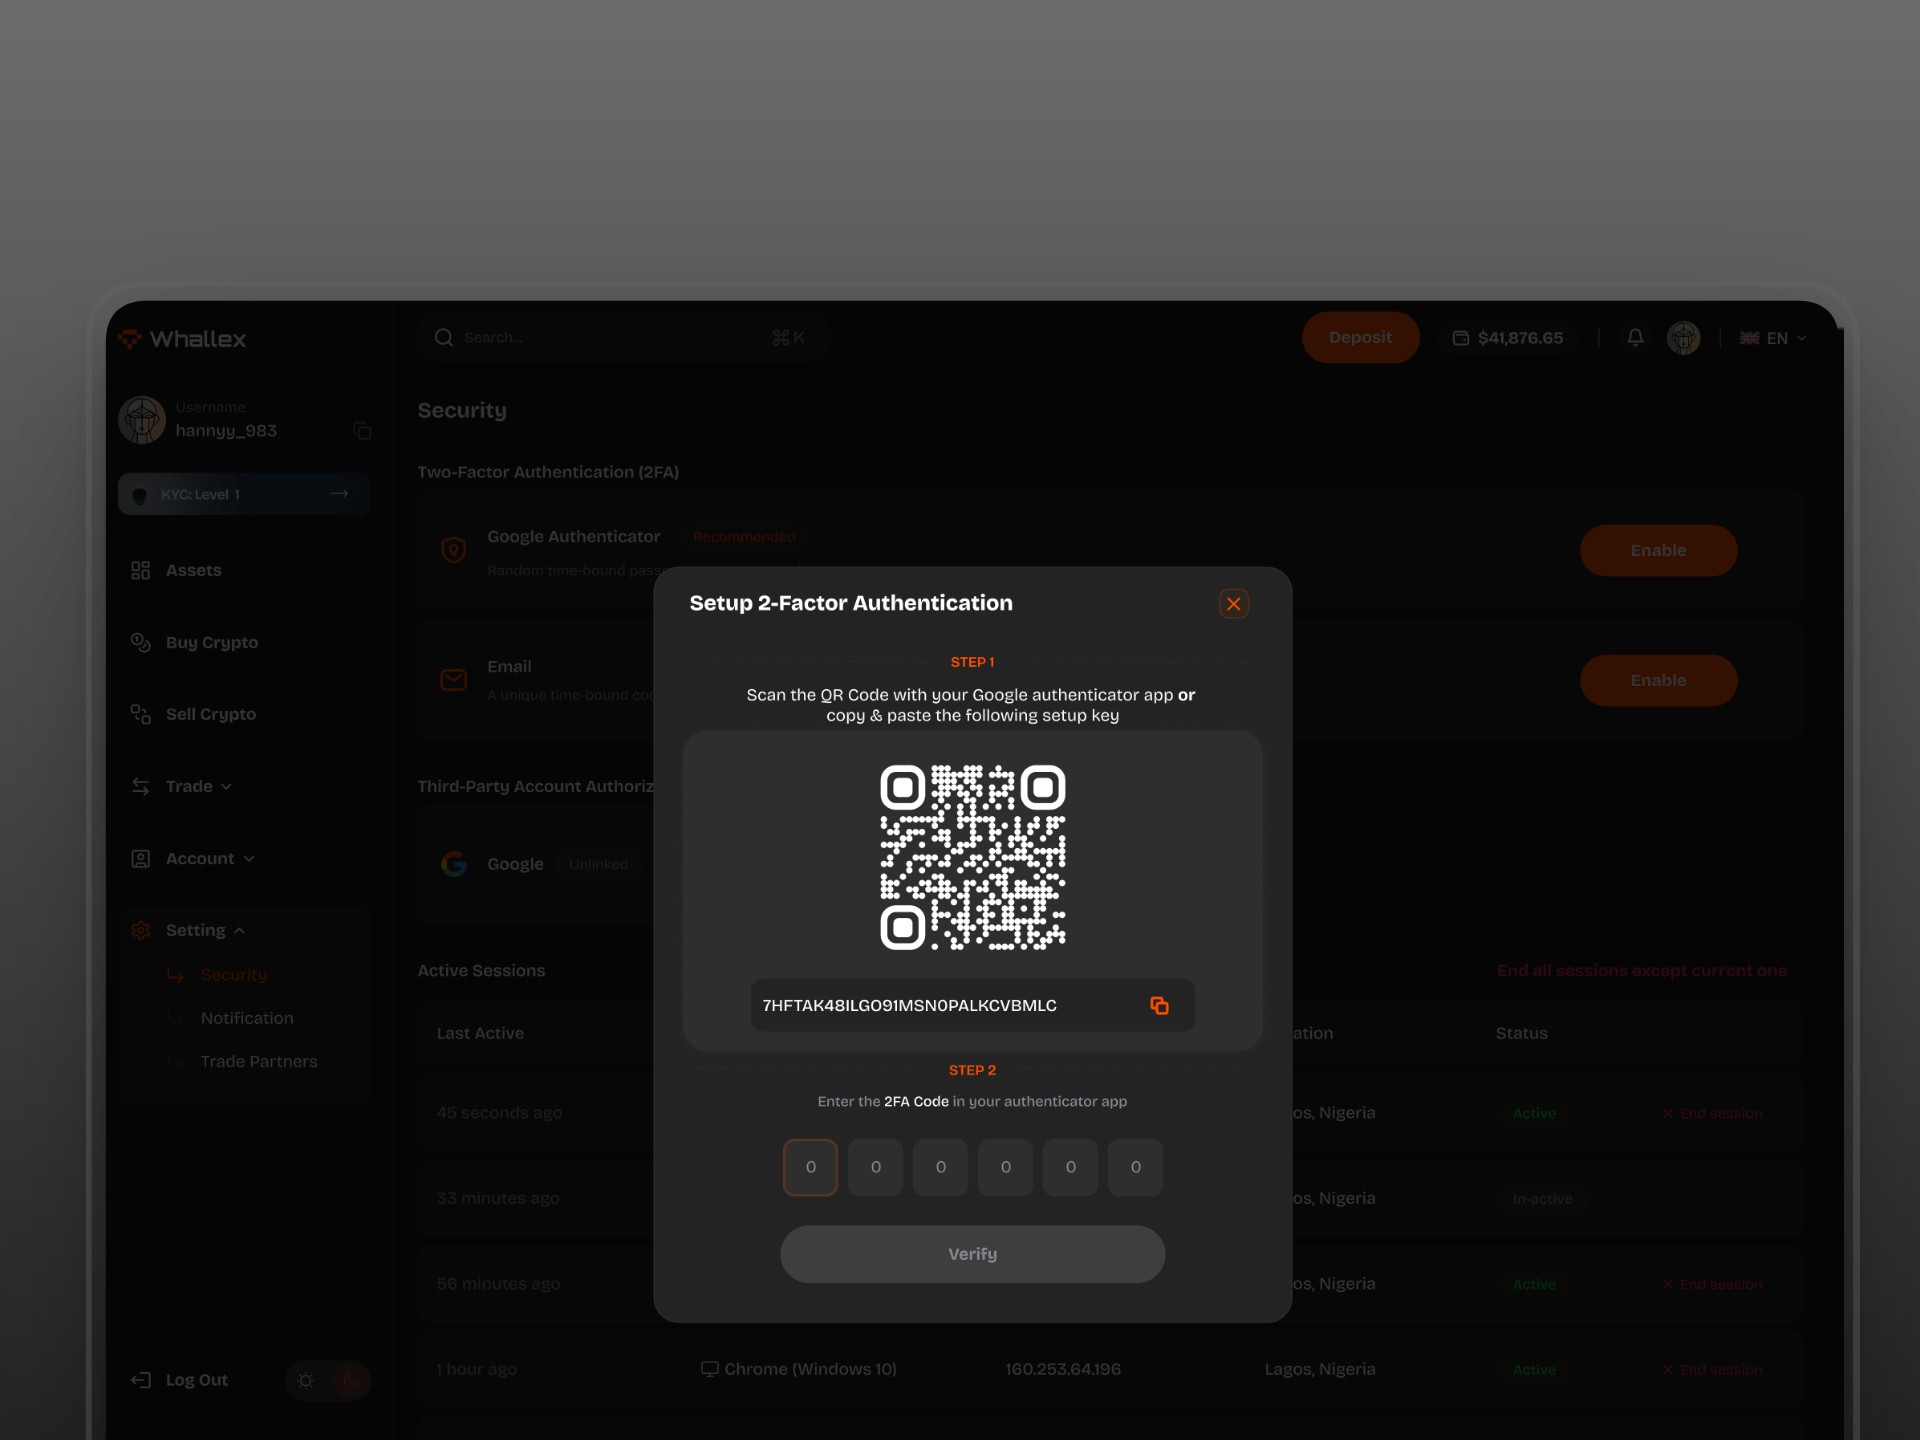This screenshot has height=1440, width=1920.
Task: Open the profile avatar in header
Action: pos(1683,338)
